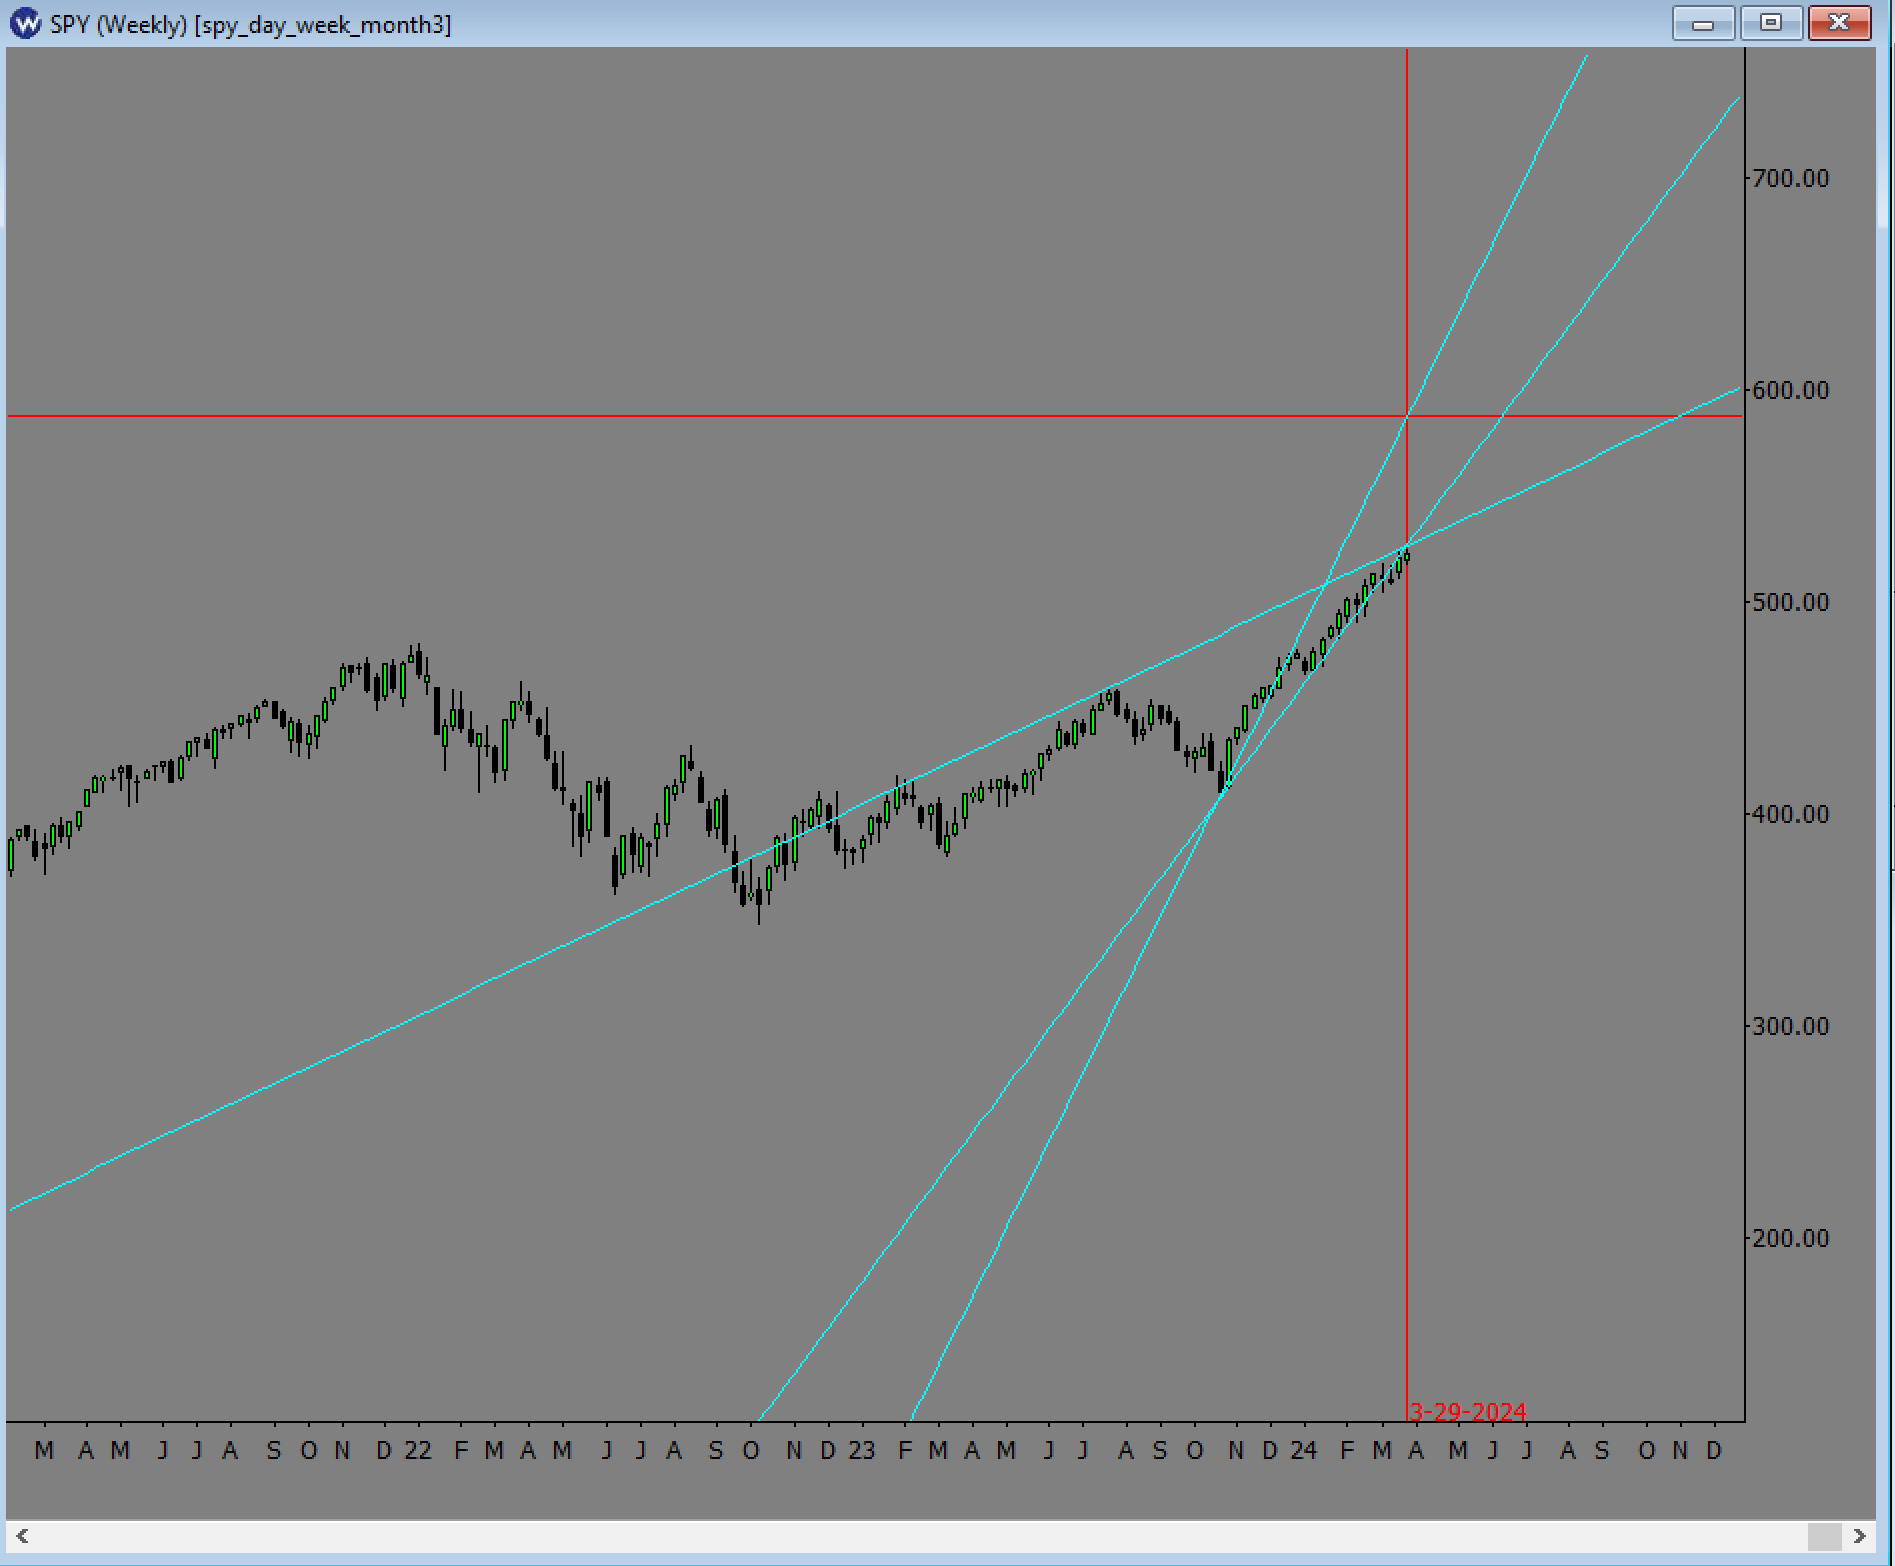1895x1566 pixels.
Task: Click the horizontal scrollbar left arrow
Action: [22, 1535]
